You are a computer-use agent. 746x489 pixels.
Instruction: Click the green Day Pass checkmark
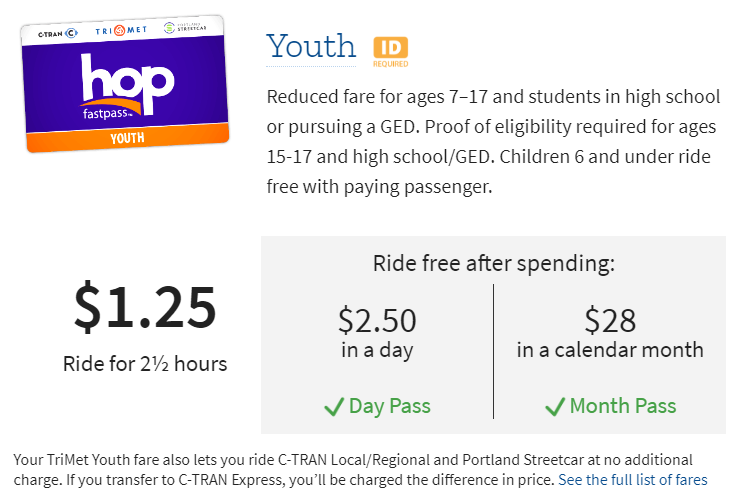334,407
